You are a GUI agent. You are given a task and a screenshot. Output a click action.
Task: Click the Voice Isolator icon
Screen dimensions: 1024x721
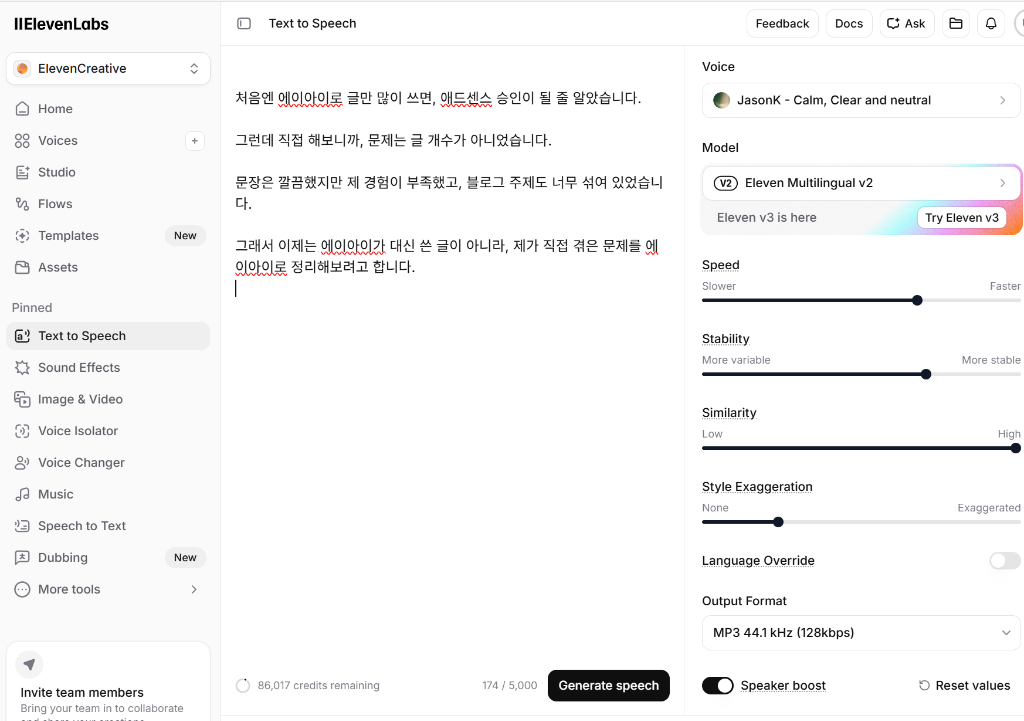pyautogui.click(x=22, y=431)
